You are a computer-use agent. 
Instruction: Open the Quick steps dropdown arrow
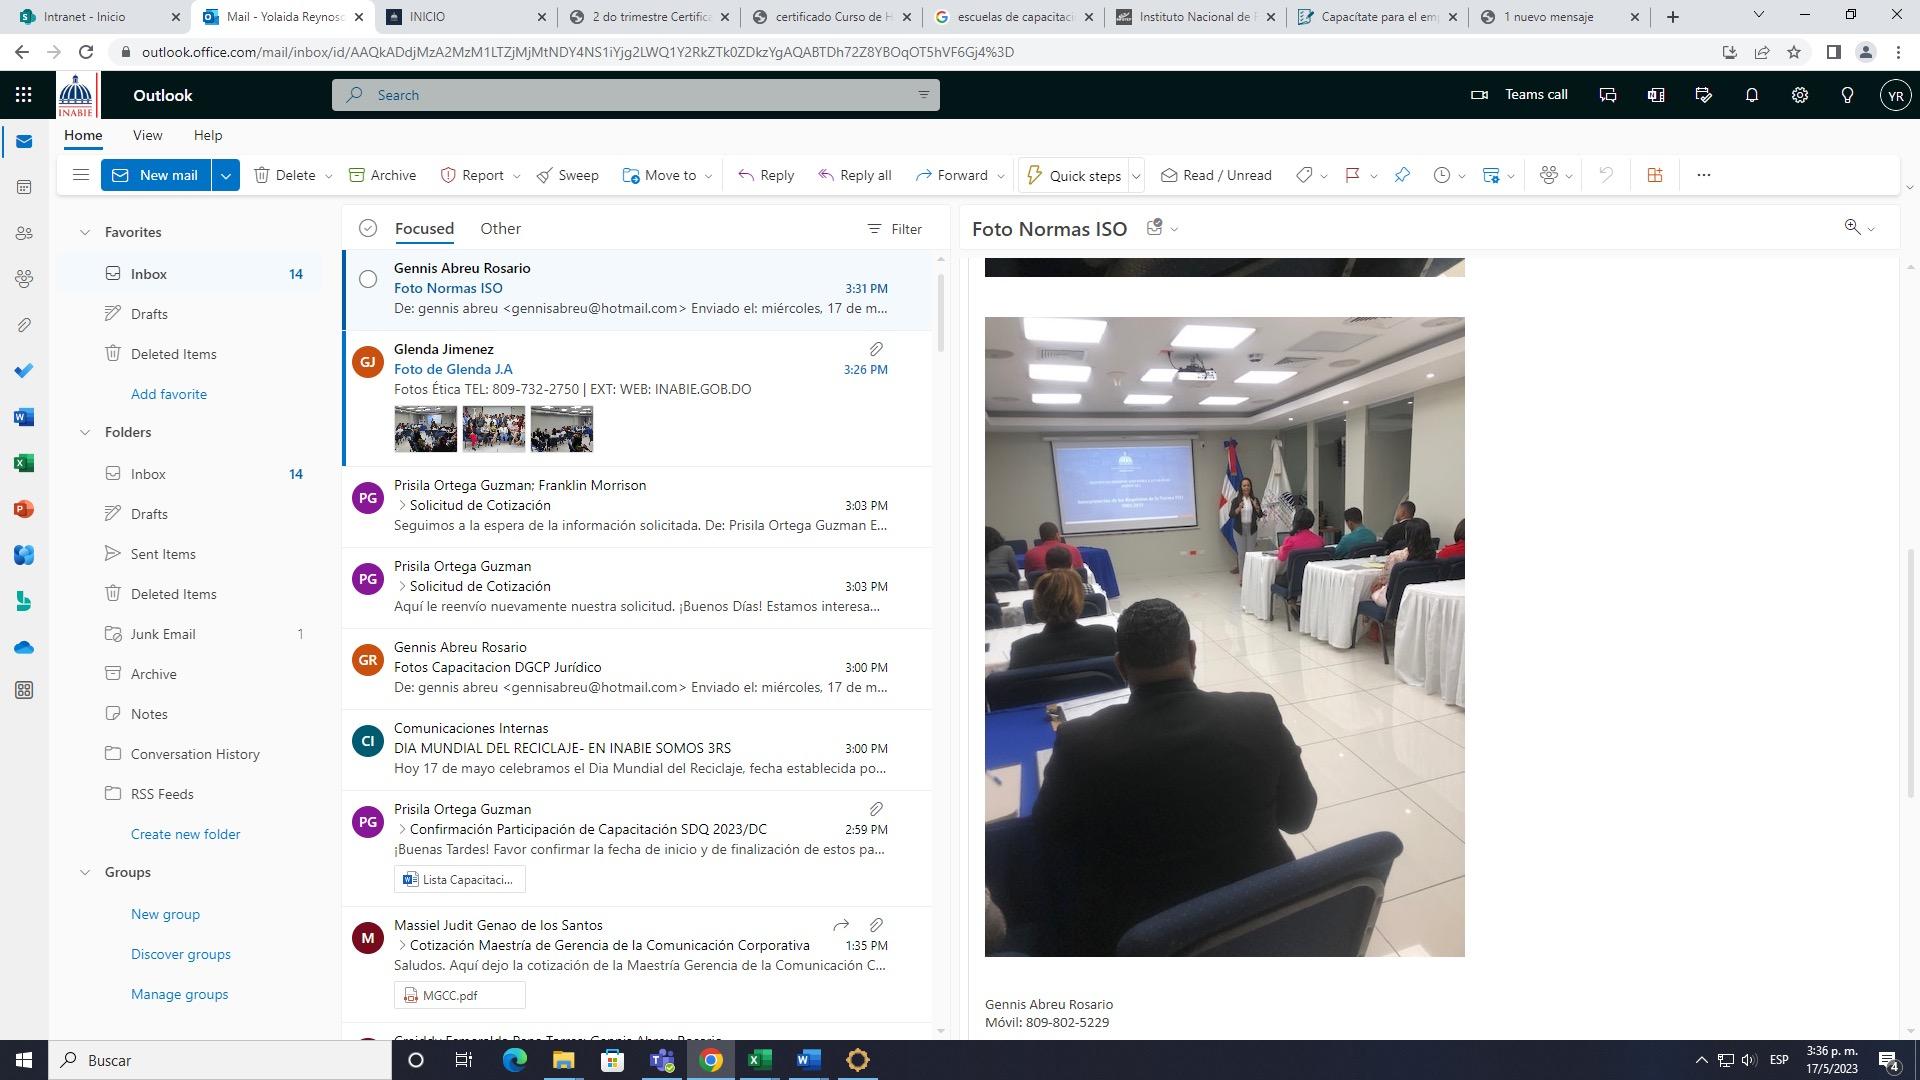1136,176
